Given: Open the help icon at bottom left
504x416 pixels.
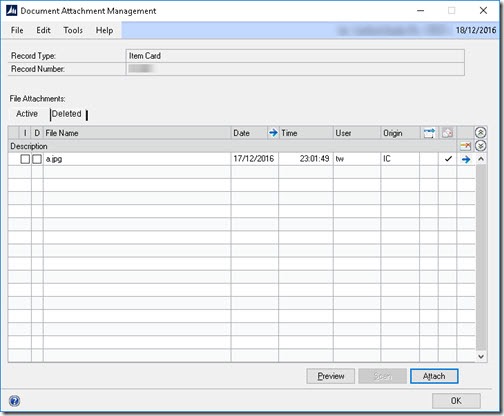Looking at the screenshot, I should point(14,401).
